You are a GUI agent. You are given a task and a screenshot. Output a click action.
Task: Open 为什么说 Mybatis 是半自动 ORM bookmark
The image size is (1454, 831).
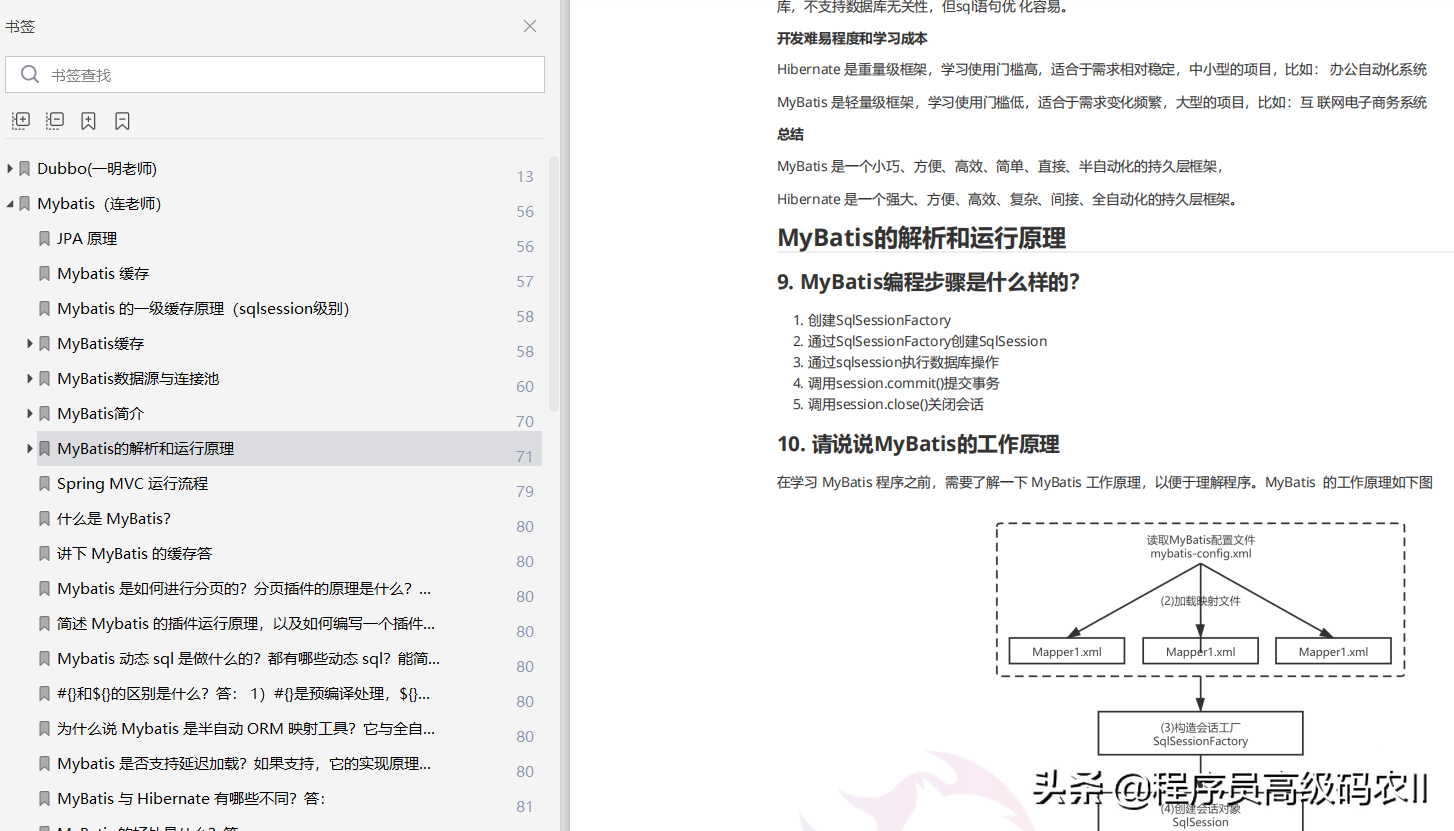246,729
